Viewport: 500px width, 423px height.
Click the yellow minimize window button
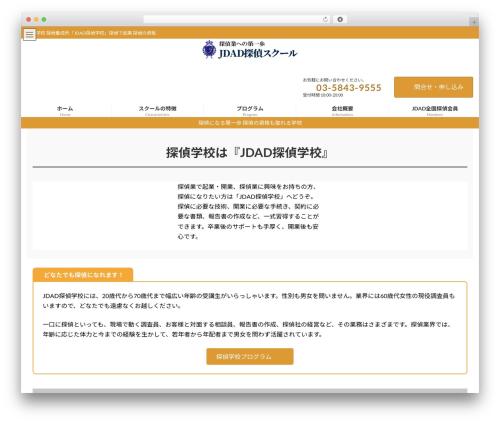tap(36, 20)
